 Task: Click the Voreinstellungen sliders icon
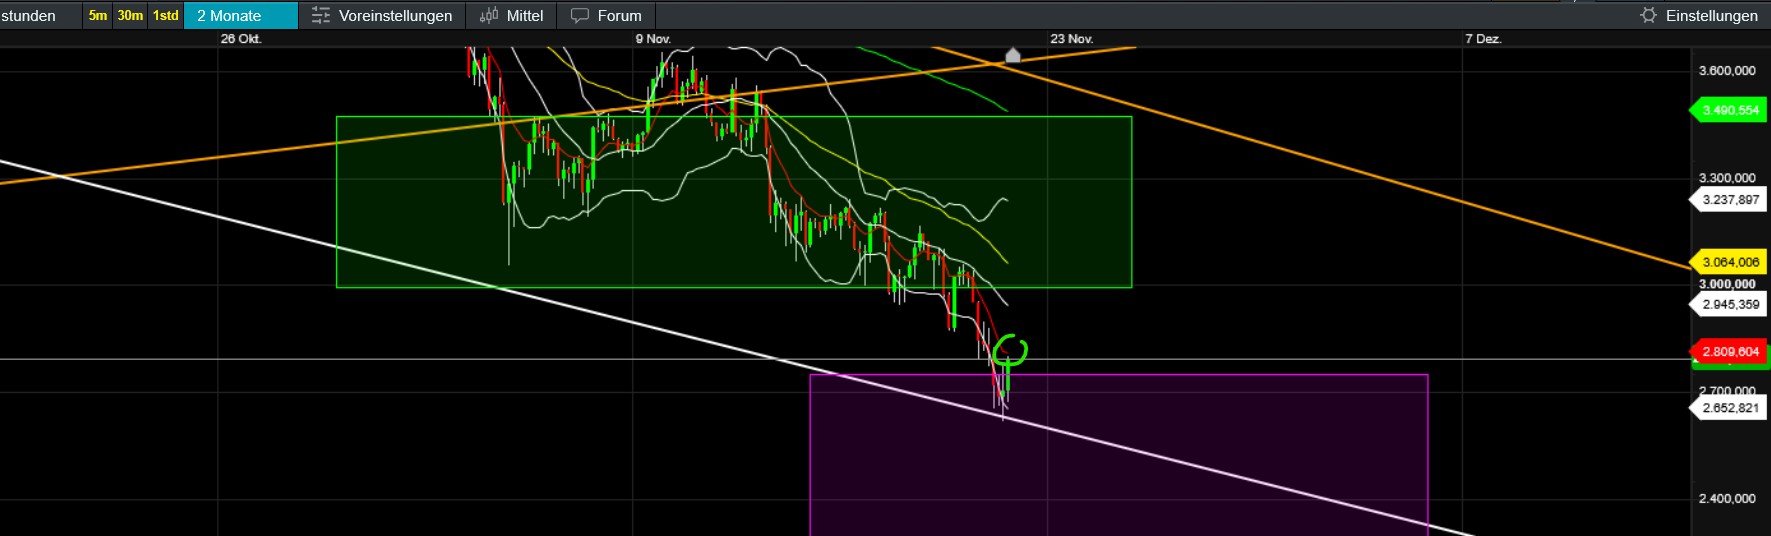(320, 15)
